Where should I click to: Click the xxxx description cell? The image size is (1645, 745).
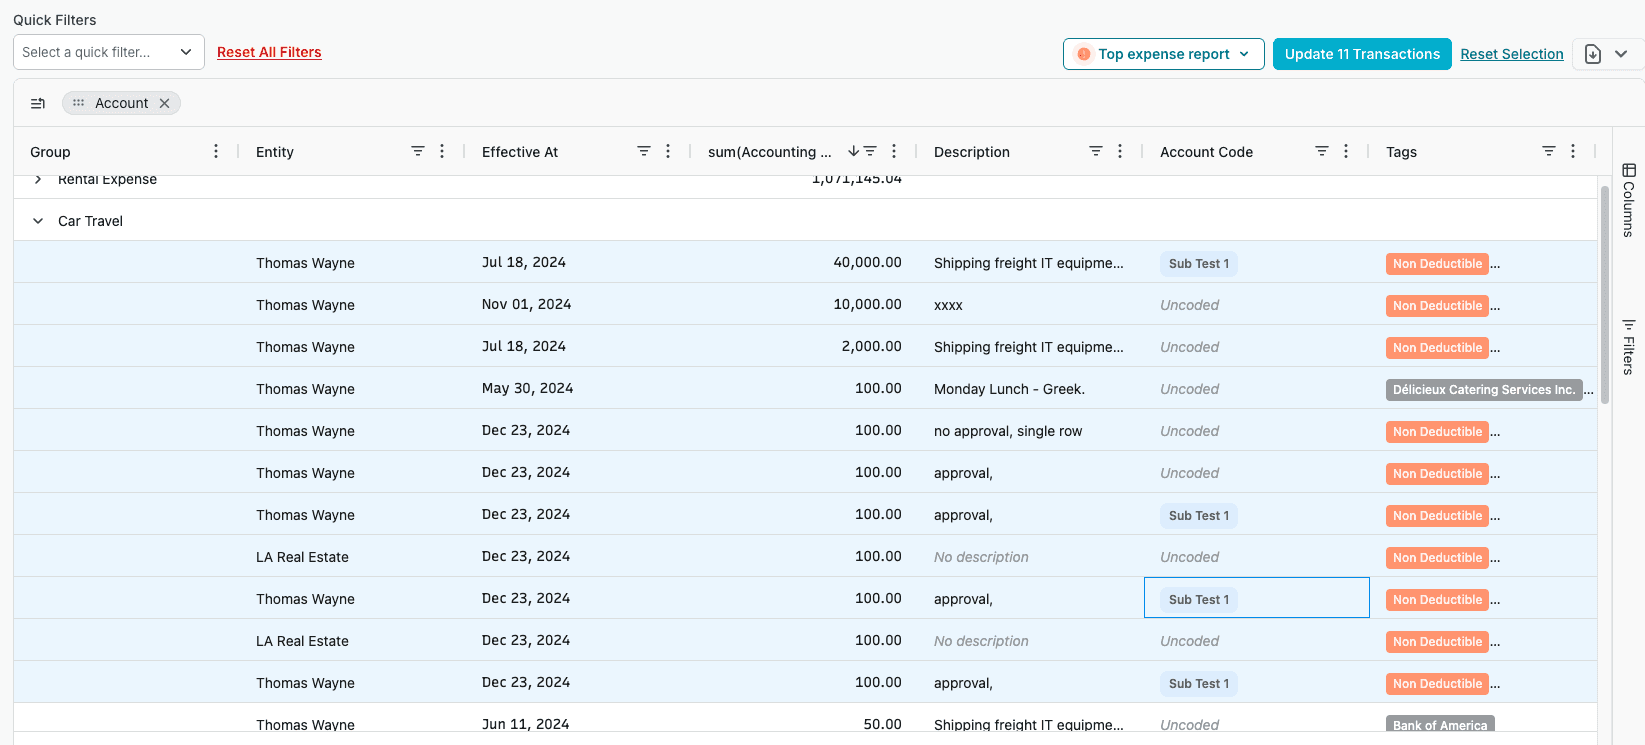click(1031, 304)
